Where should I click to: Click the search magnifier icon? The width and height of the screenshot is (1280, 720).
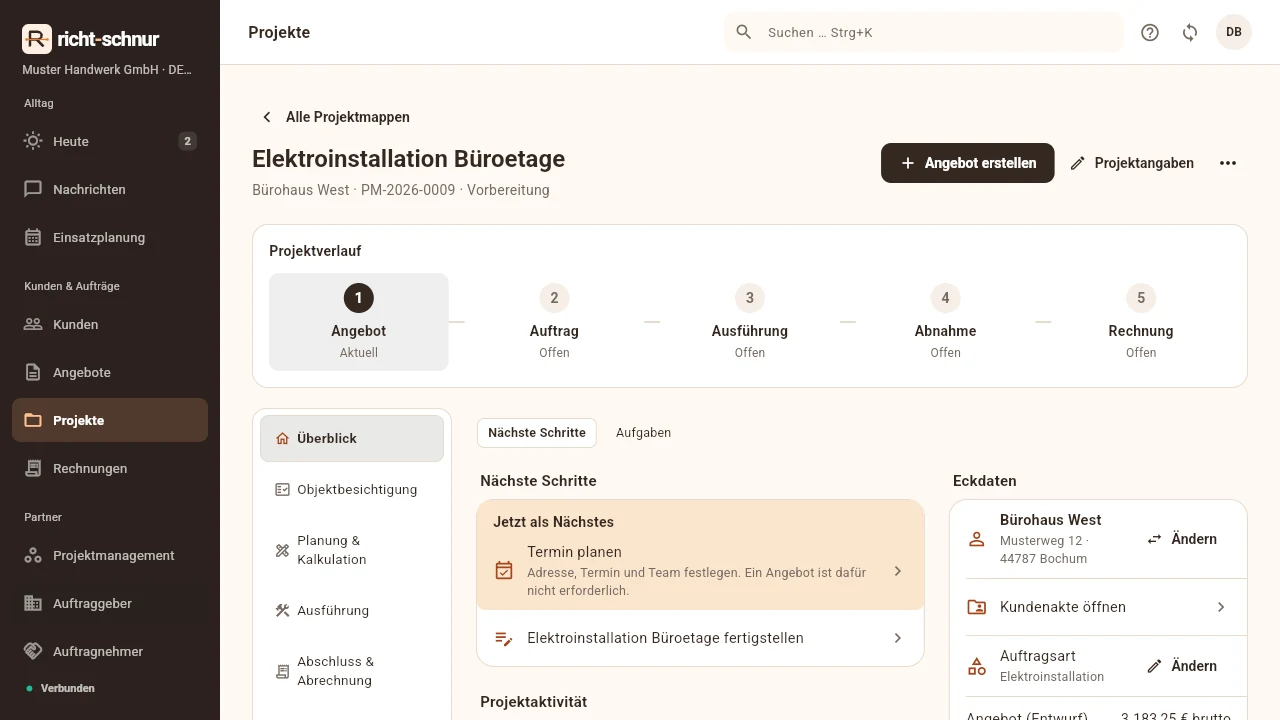744,32
